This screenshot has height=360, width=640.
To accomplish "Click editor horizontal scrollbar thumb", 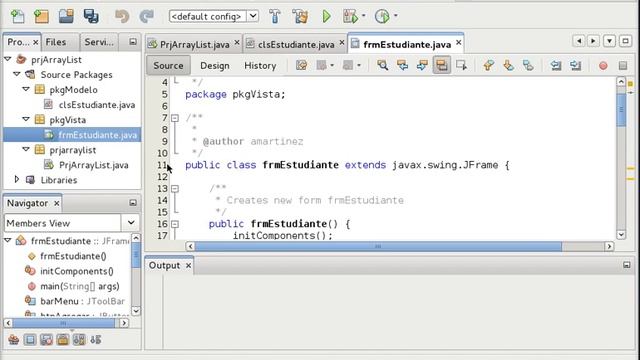I will [378, 246].
